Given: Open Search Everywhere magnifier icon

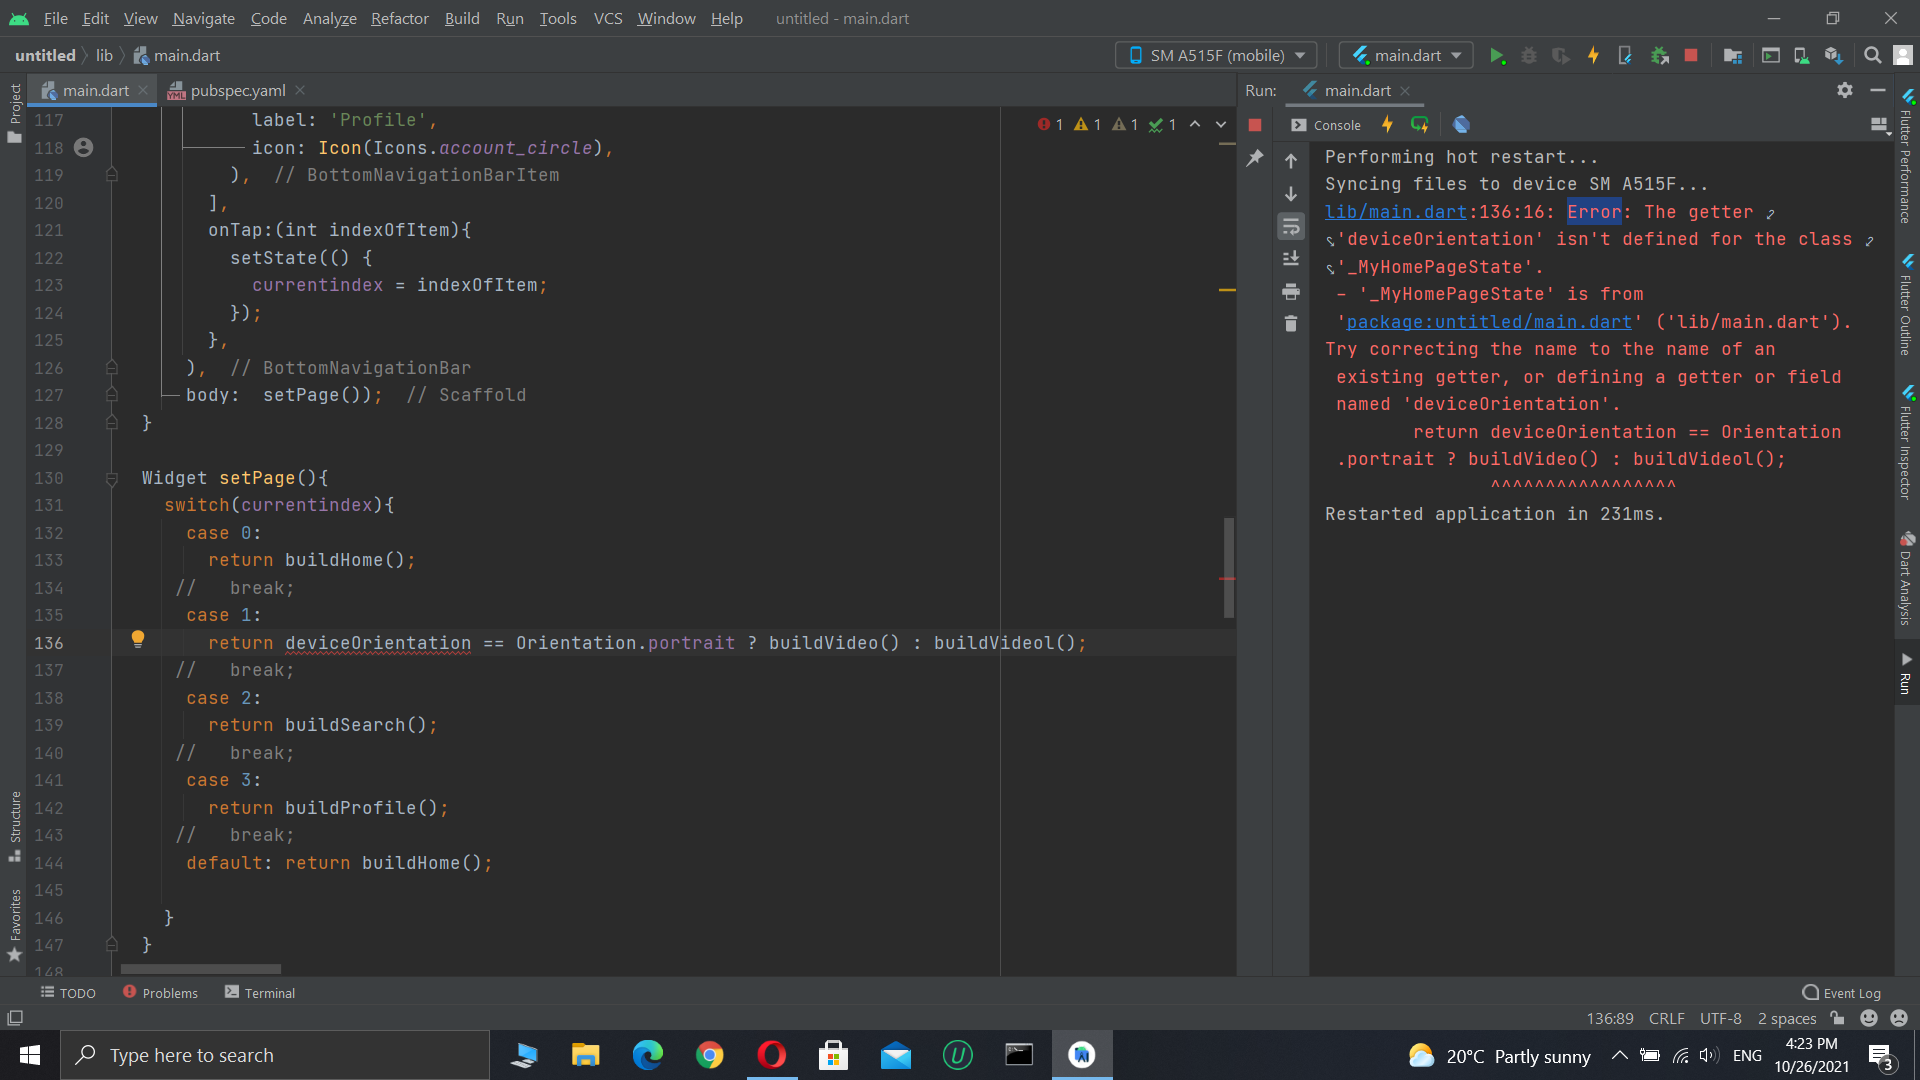Looking at the screenshot, I should (x=1873, y=56).
